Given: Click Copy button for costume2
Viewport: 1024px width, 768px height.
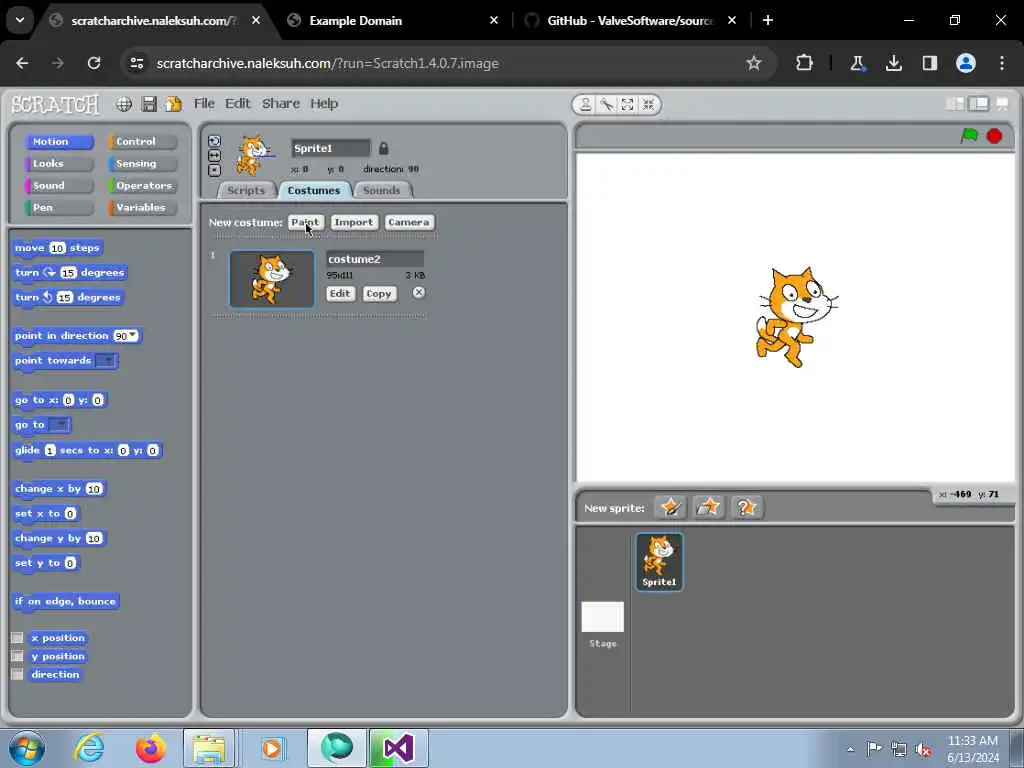Looking at the screenshot, I should pos(379,293).
